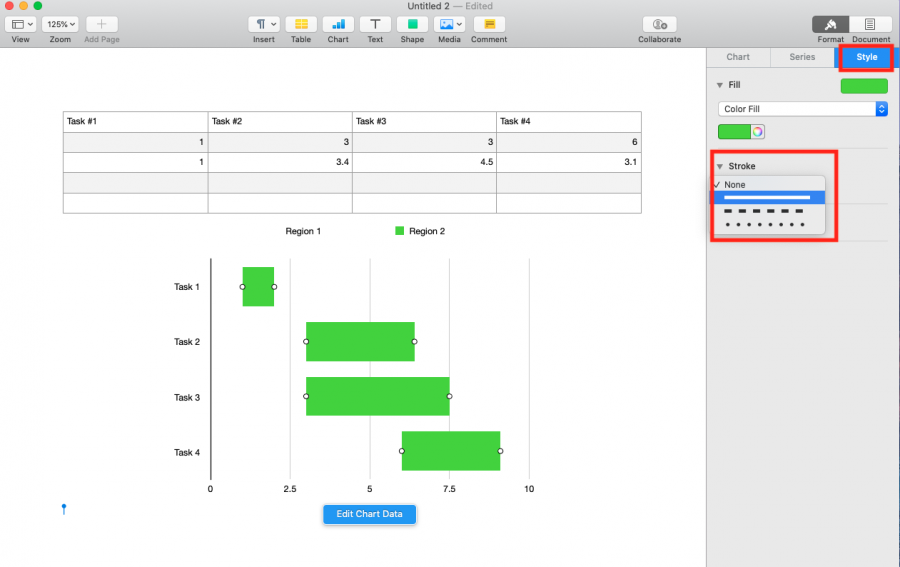The width and height of the screenshot is (900, 567).
Task: Click the Edit Chart Data button
Action: (x=369, y=514)
